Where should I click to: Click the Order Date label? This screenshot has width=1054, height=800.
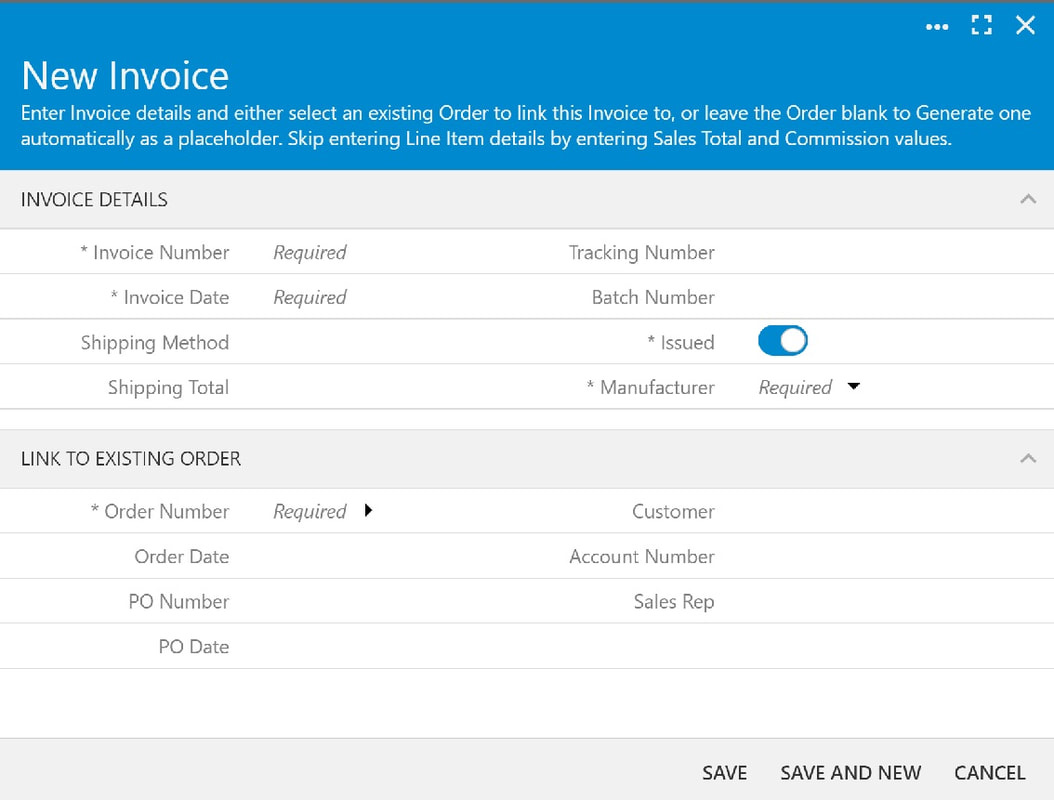coord(181,557)
